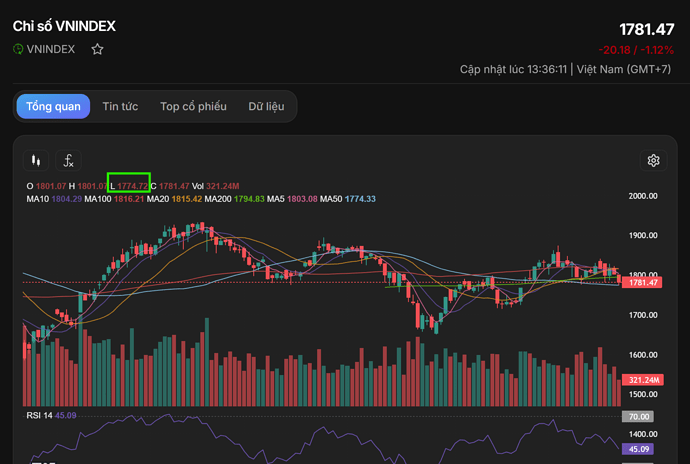Screen dimensions: 690x464
Task: Click the index price 1781.47 at top
Action: 646,29
